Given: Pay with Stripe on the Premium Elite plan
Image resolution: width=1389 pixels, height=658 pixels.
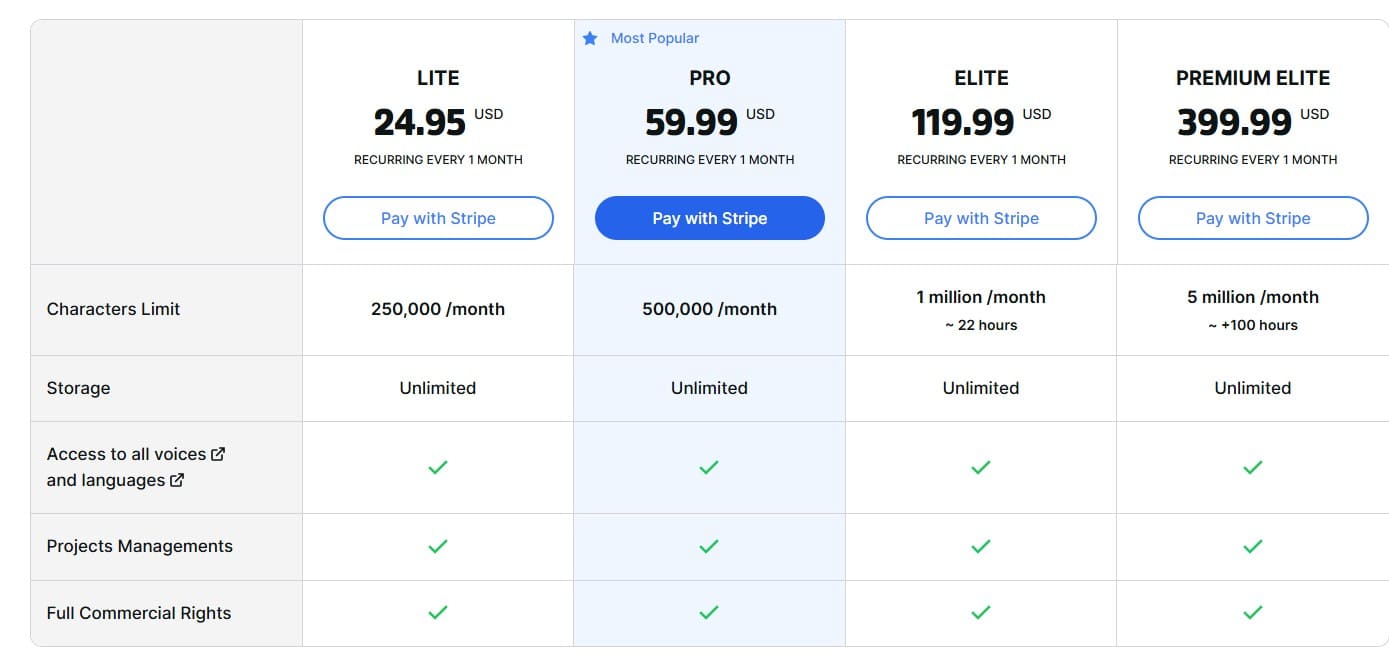Looking at the screenshot, I should pos(1252,218).
